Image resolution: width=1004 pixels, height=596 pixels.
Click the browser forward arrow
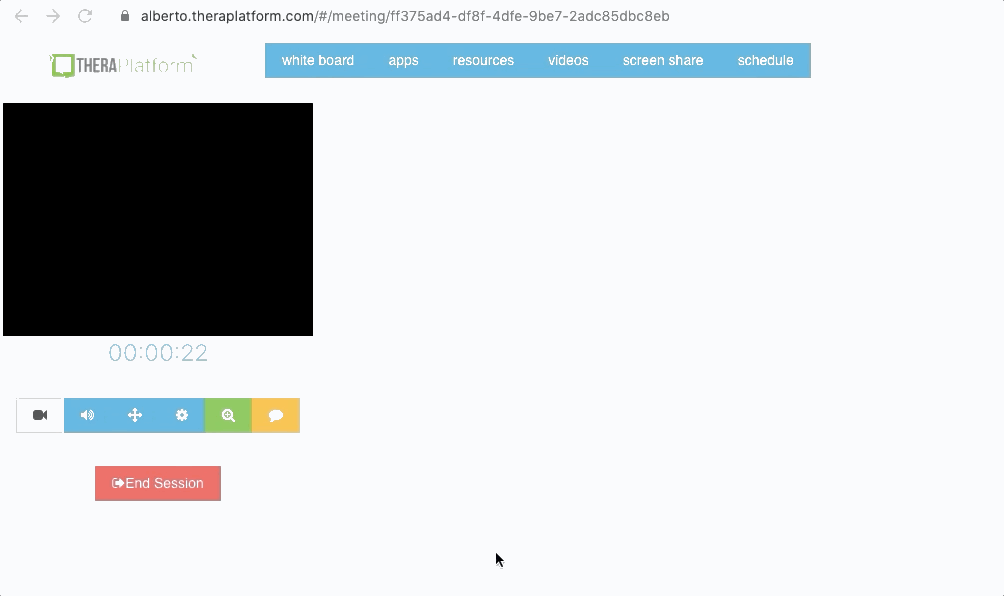pos(53,16)
